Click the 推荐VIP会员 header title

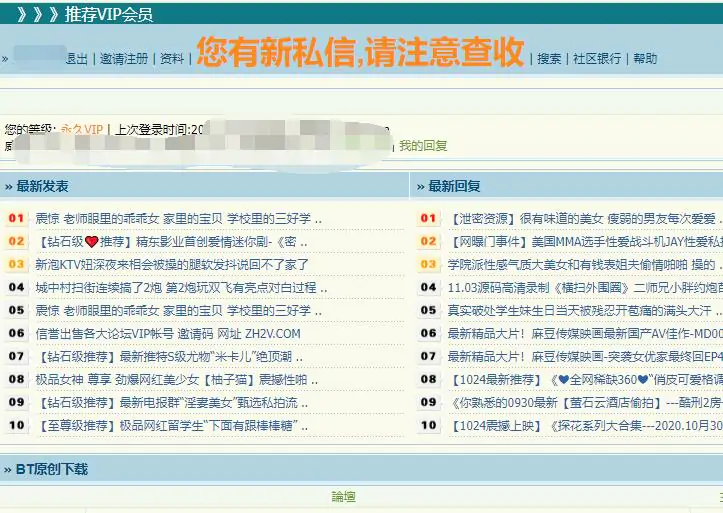tap(108, 14)
